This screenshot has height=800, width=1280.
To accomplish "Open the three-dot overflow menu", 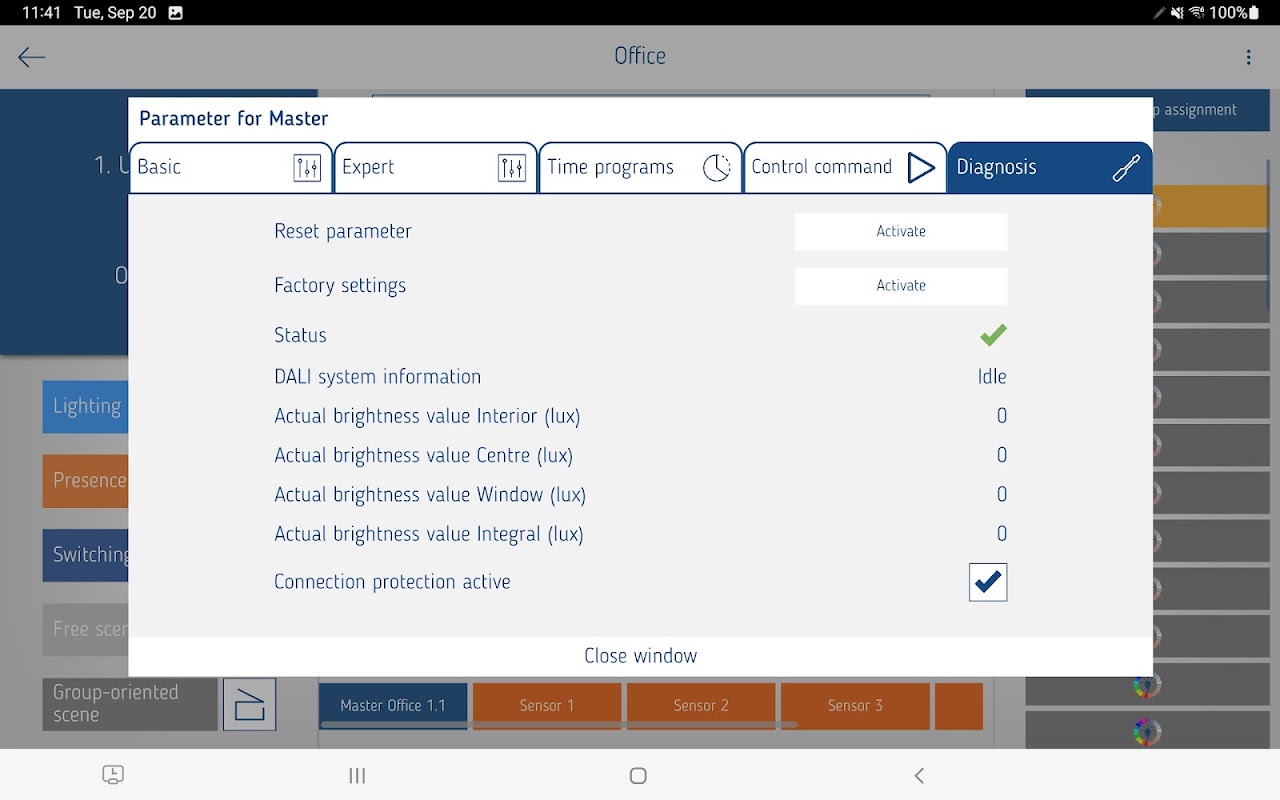I will pos(1248,57).
